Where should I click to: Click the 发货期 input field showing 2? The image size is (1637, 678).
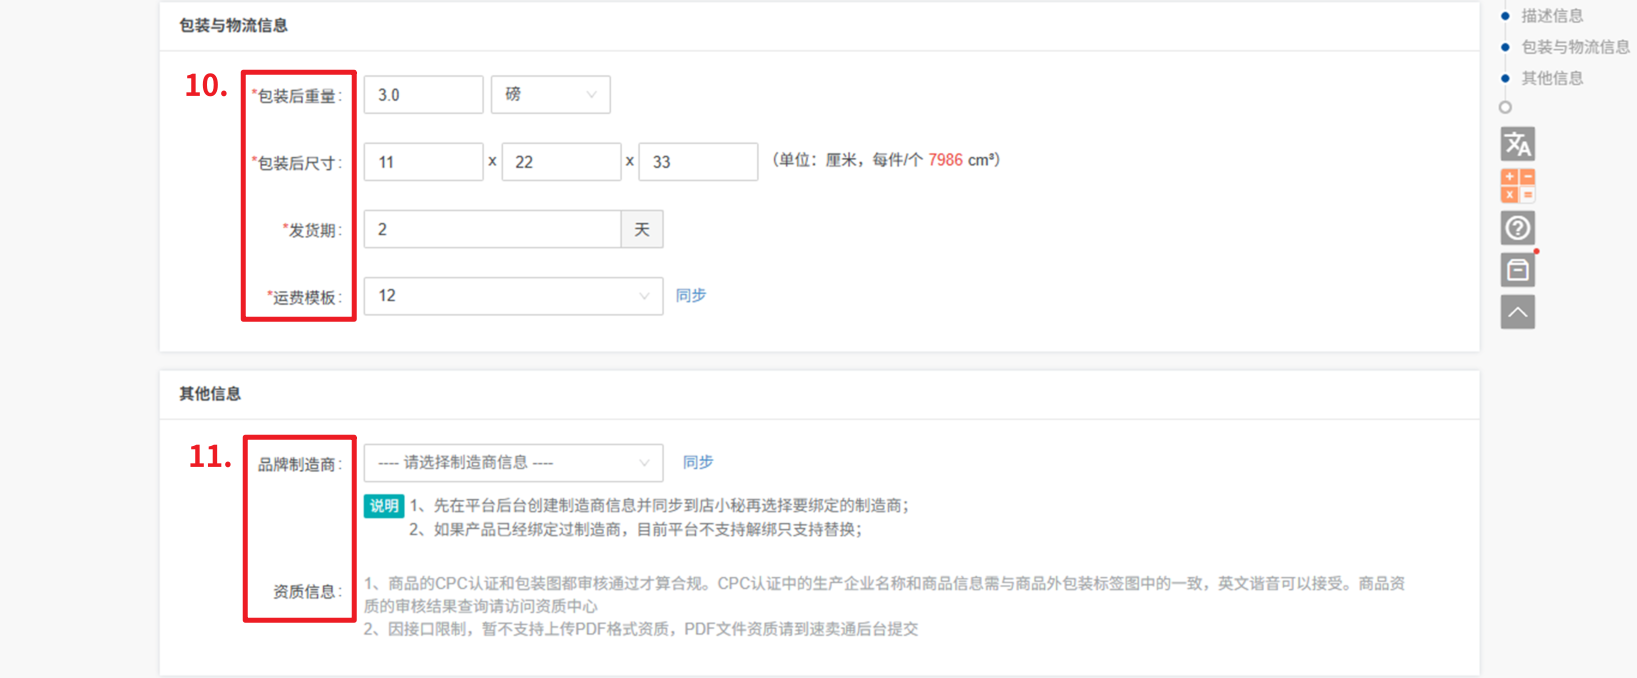point(492,229)
